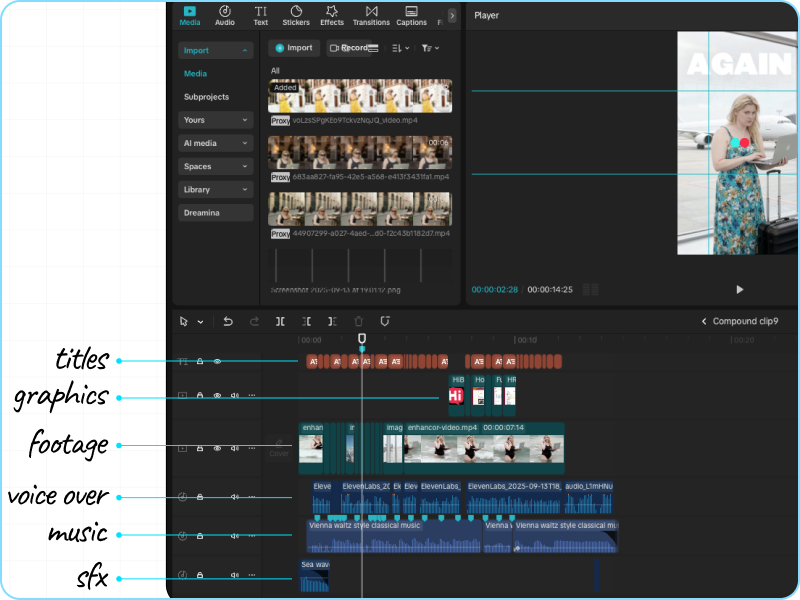Open the Captions panel
The image size is (800, 600).
point(411,14)
